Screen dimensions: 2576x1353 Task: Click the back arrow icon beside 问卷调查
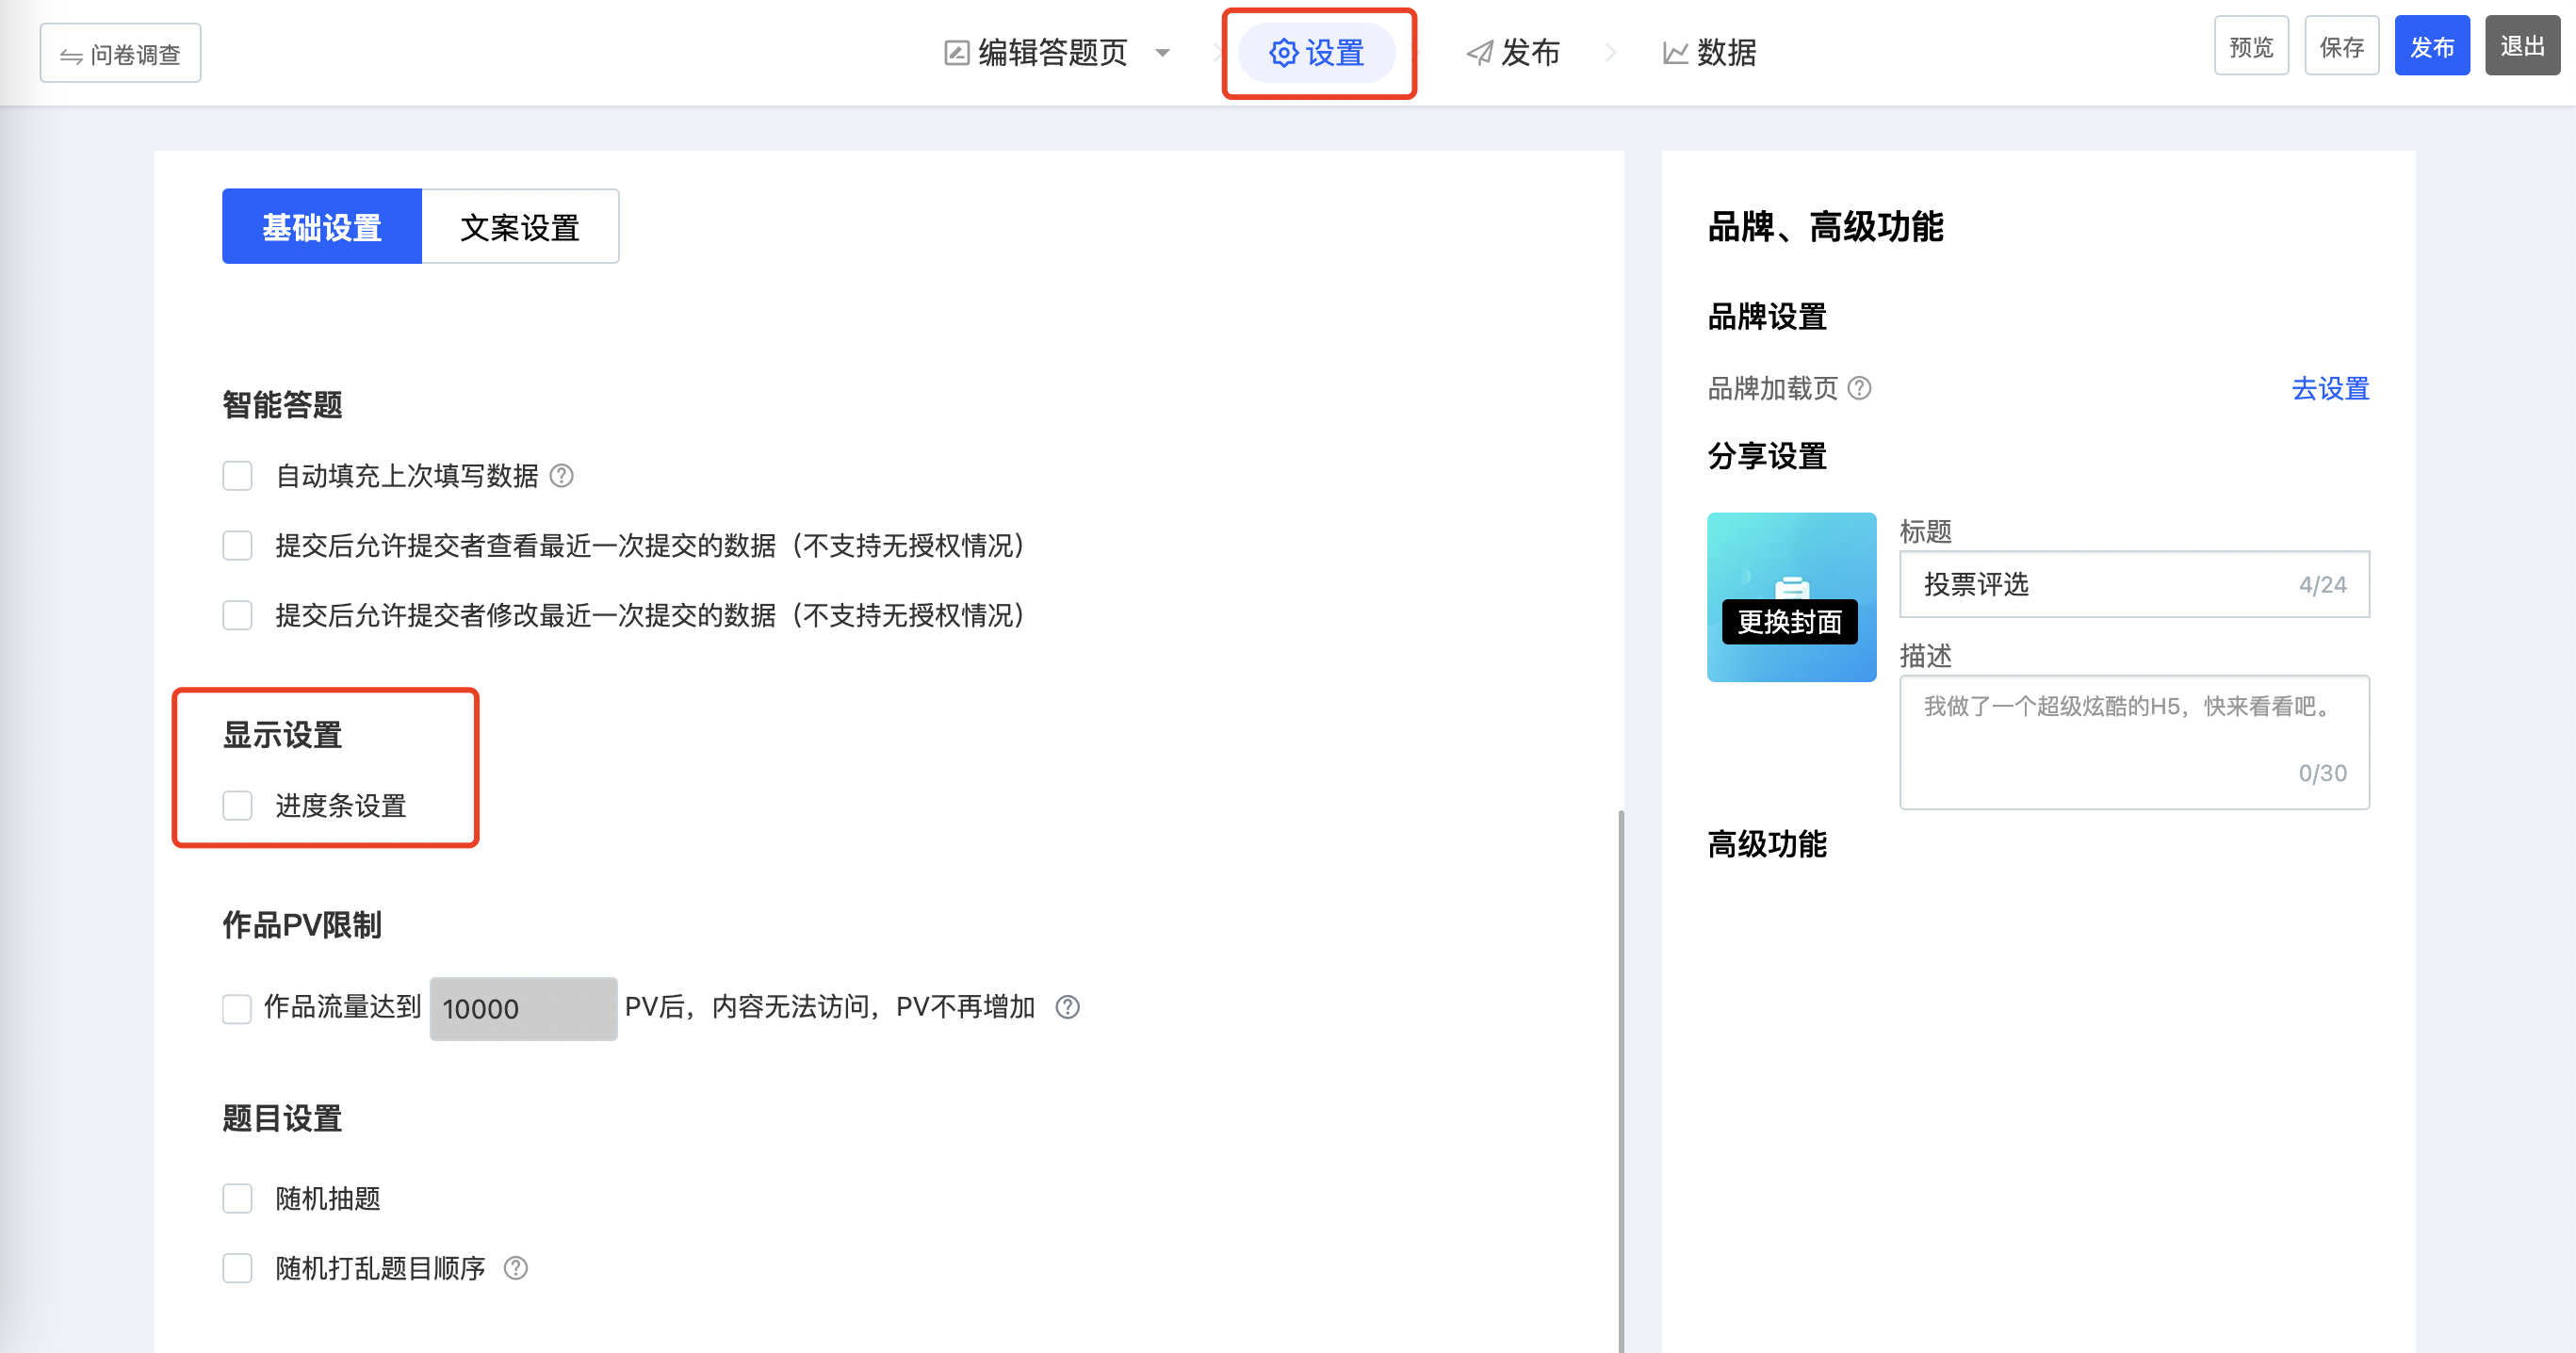[x=71, y=56]
